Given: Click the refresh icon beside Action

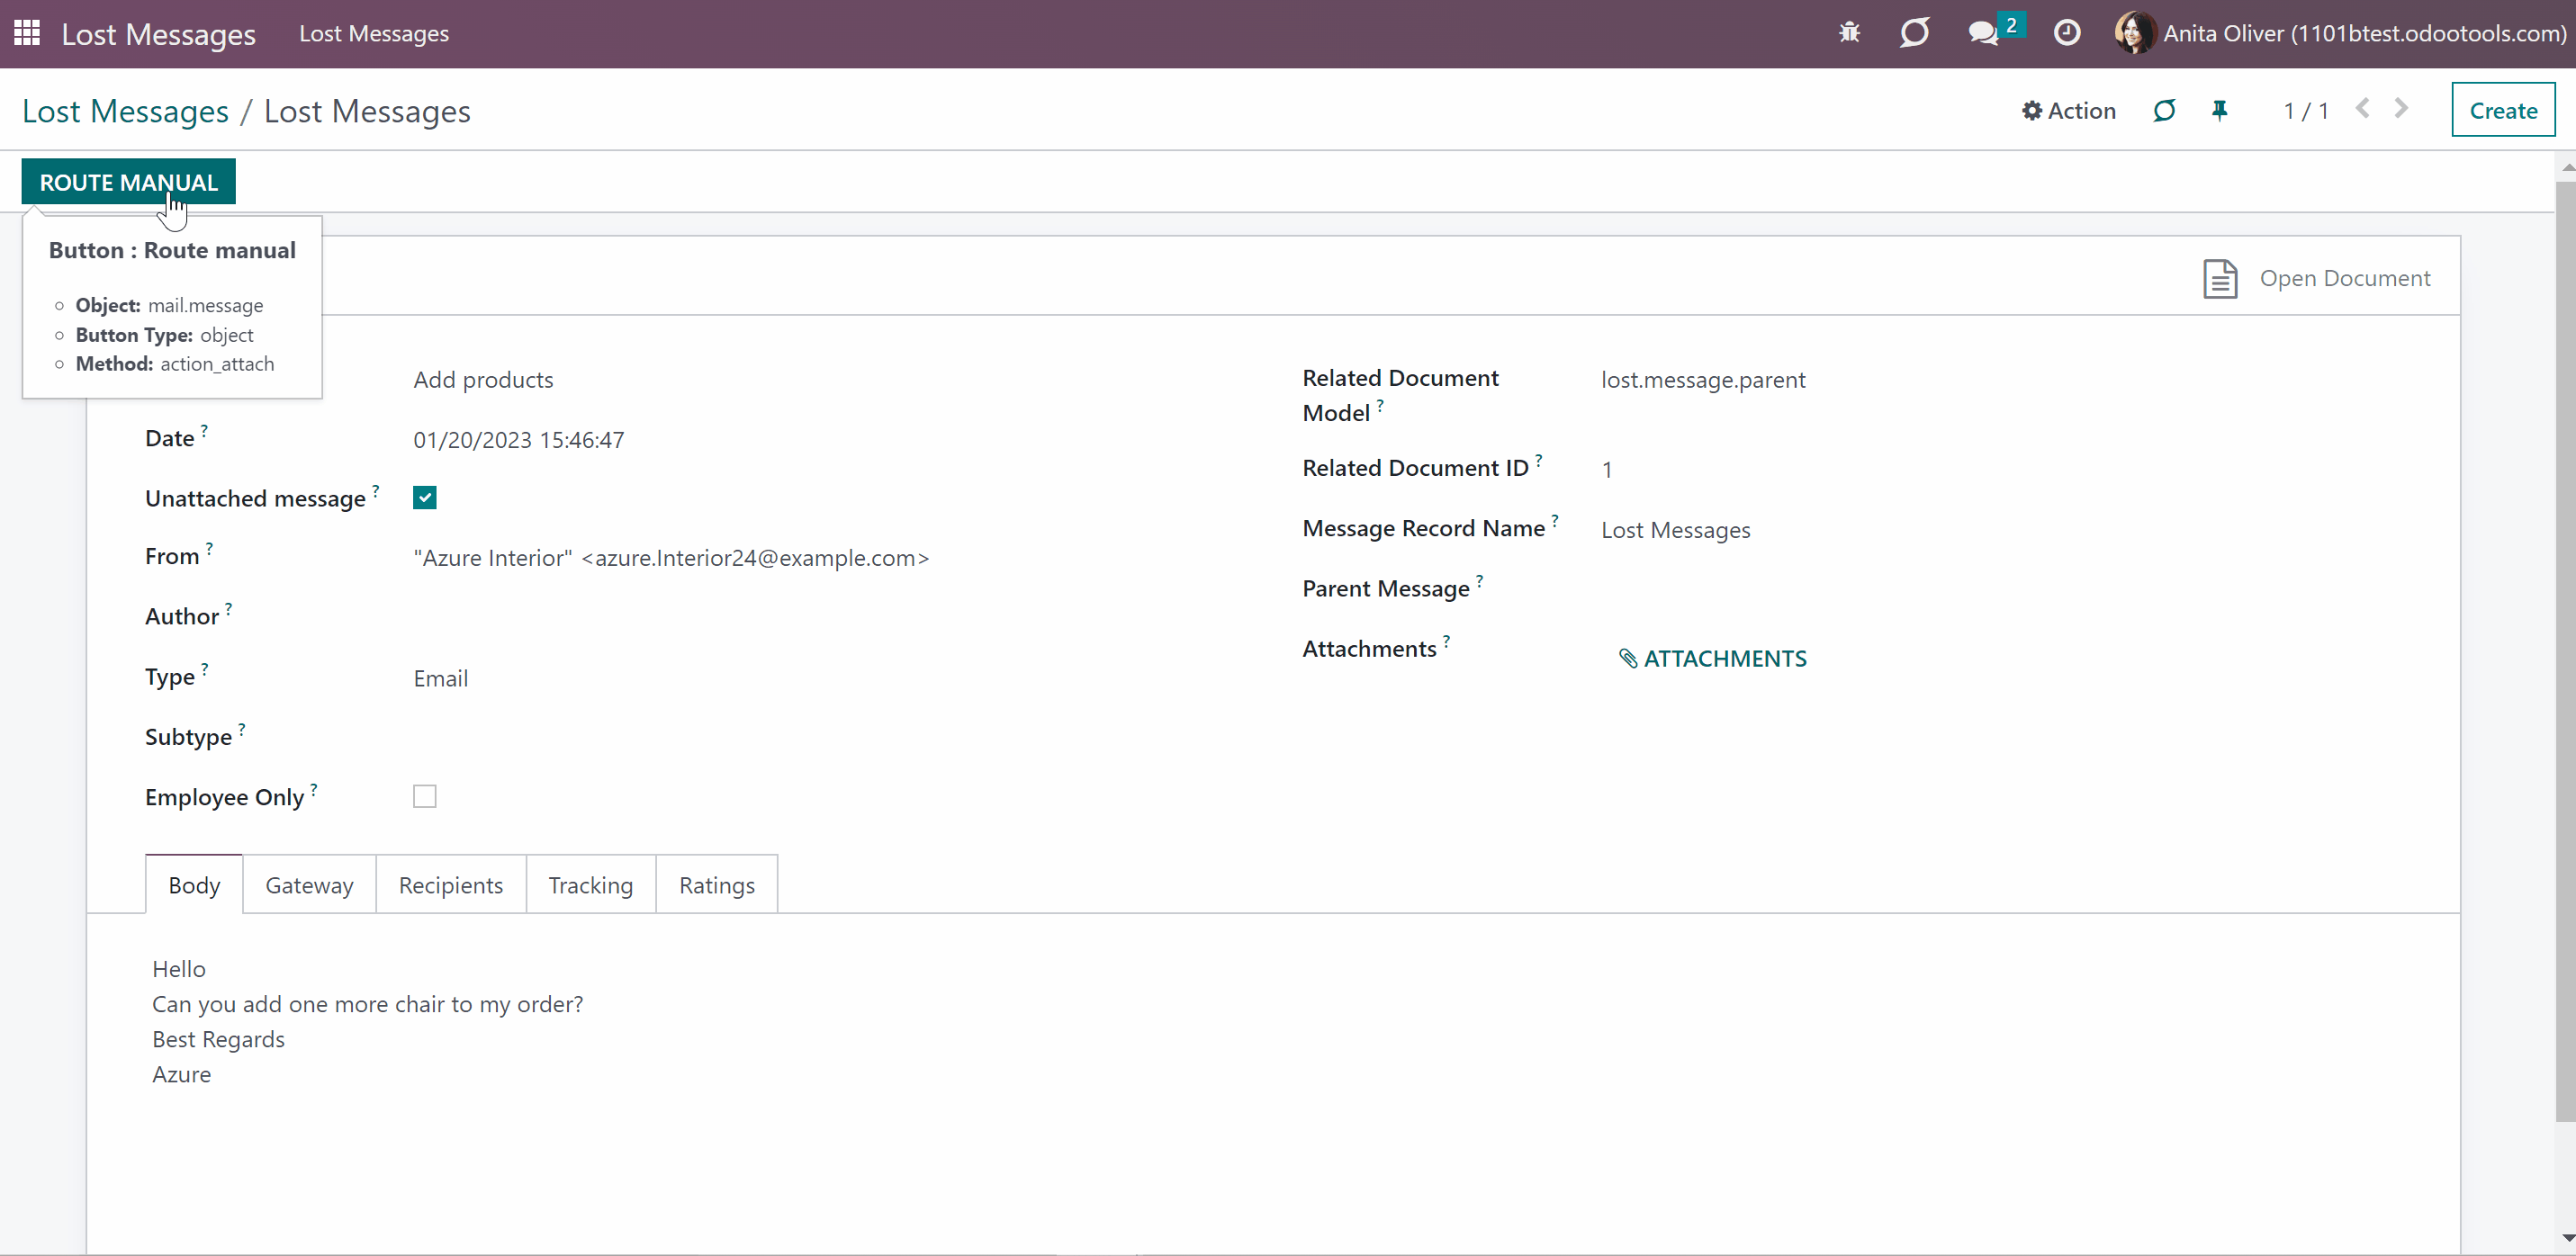Looking at the screenshot, I should click(2164, 110).
